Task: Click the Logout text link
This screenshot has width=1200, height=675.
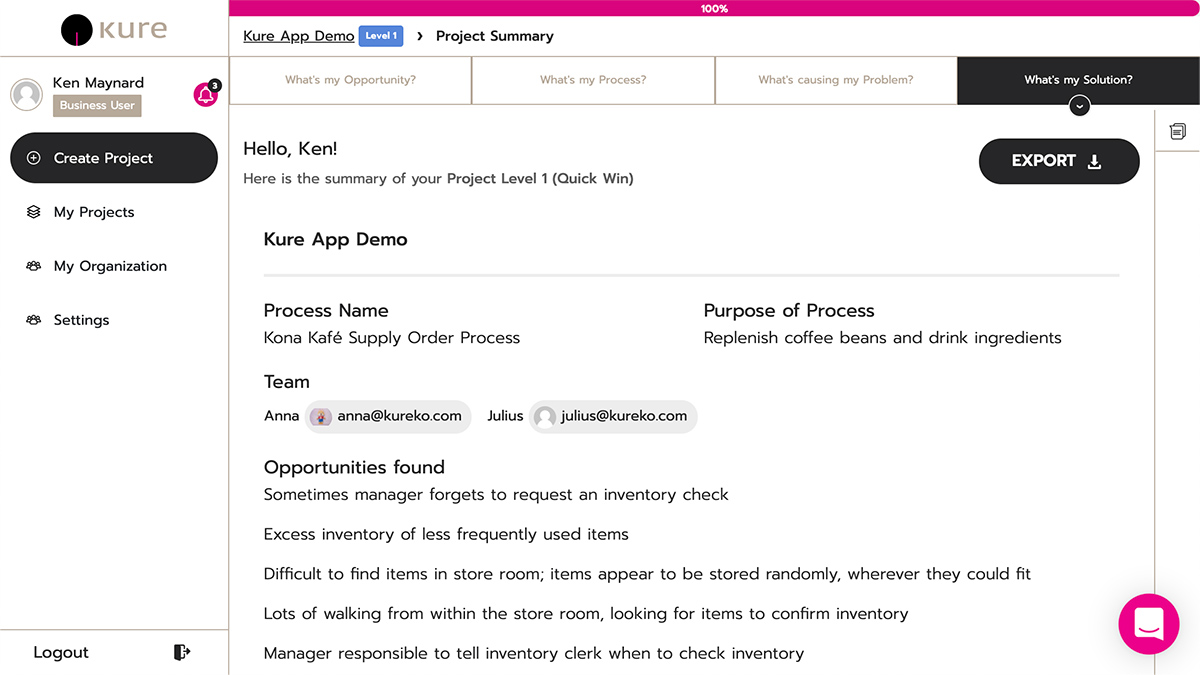Action: (61, 652)
